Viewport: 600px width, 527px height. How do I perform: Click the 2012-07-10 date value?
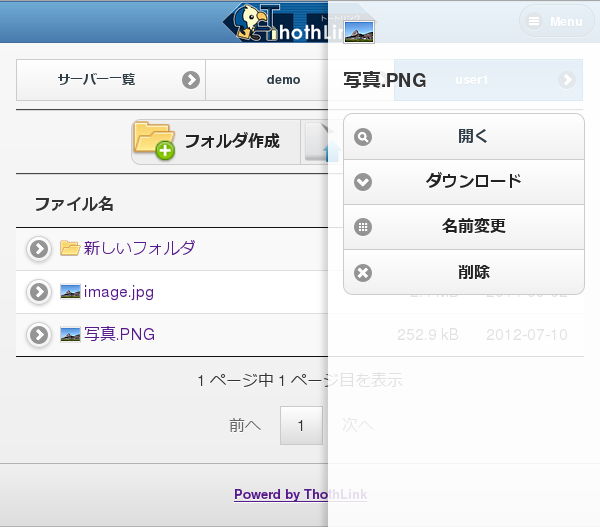pos(527,335)
